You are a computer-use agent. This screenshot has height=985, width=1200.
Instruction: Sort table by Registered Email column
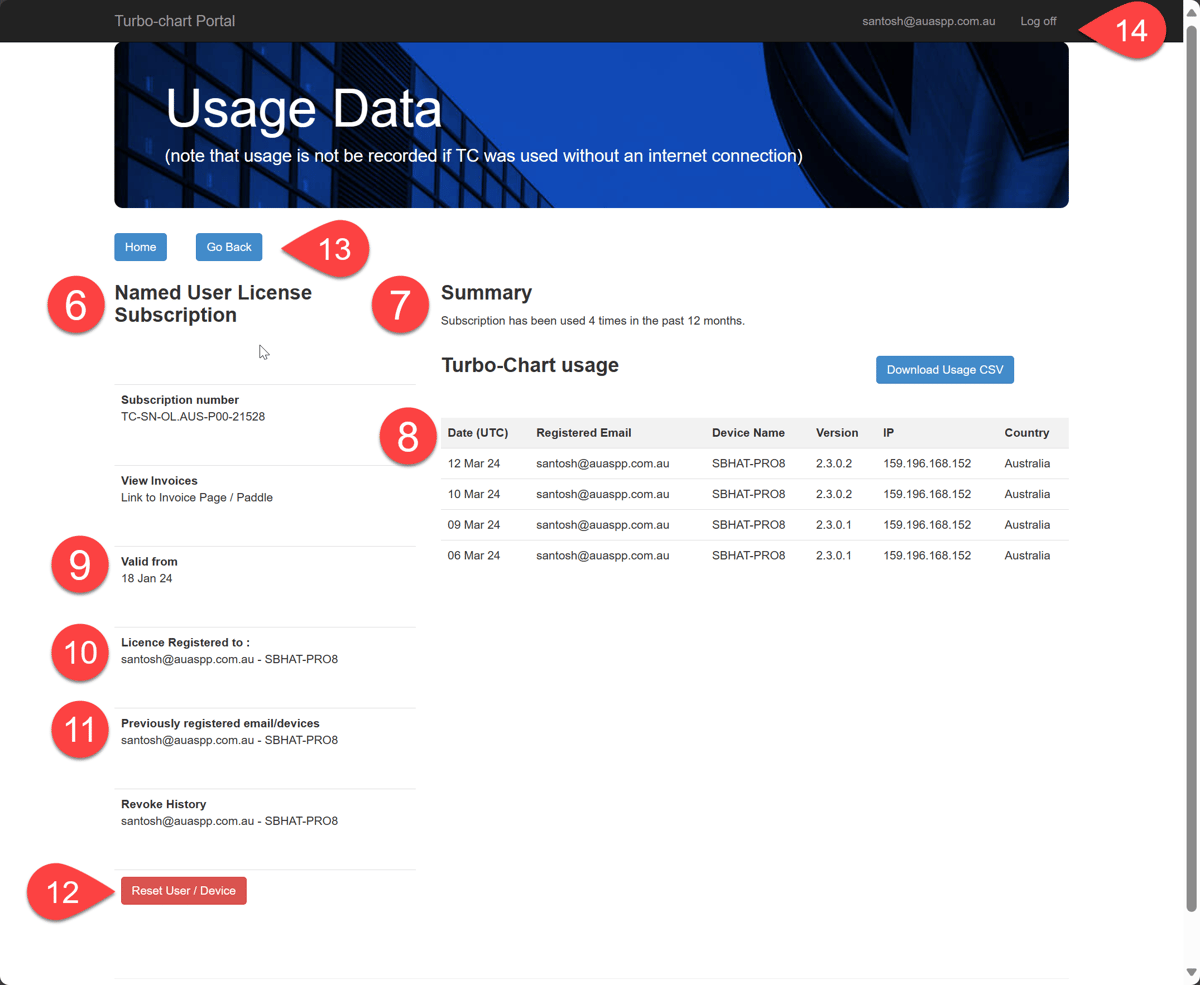583,433
